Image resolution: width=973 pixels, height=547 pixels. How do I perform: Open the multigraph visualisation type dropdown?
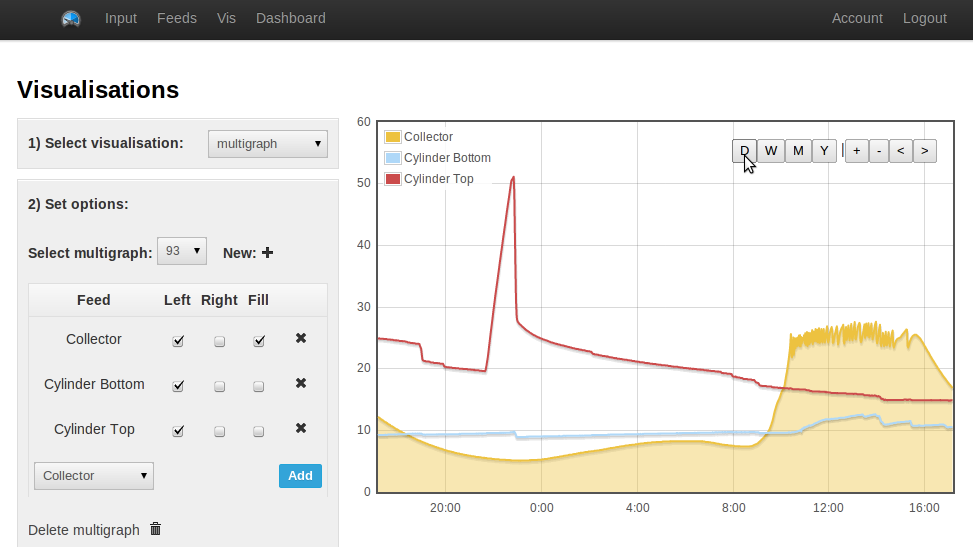[267, 144]
